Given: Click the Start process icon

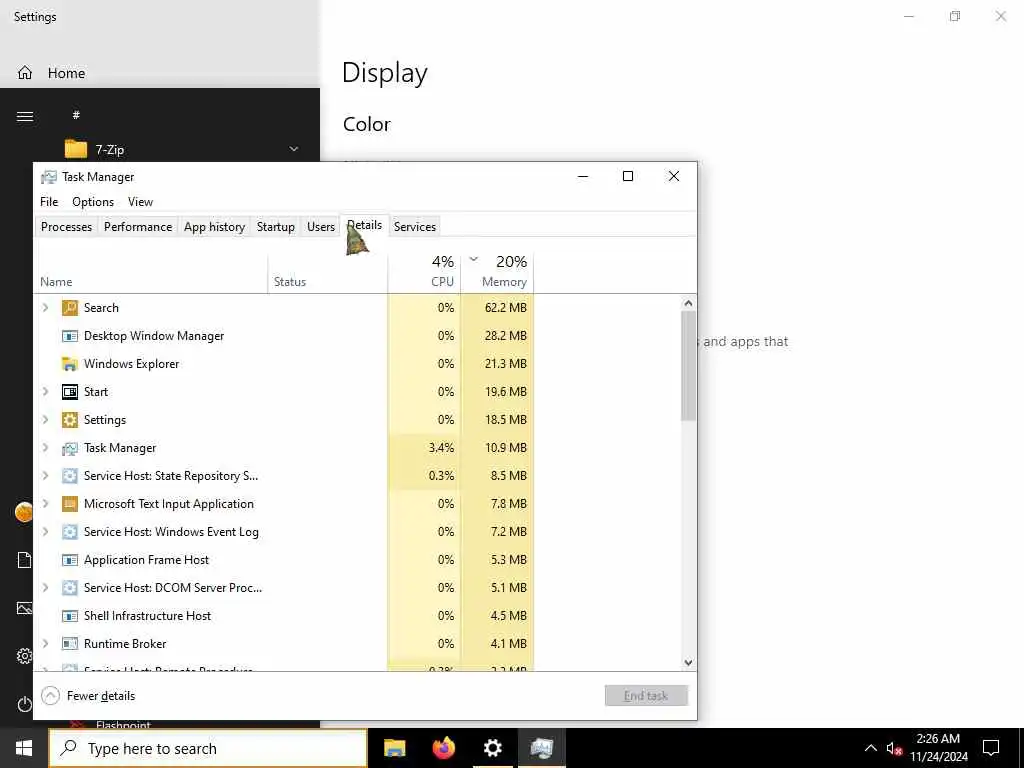Looking at the screenshot, I should (x=70, y=392).
